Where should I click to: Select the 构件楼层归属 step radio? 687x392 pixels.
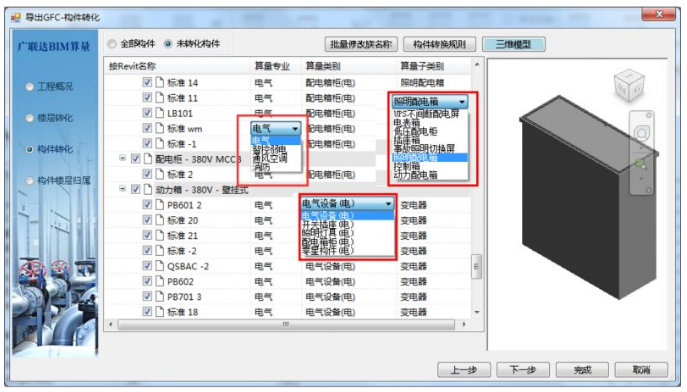pos(29,180)
